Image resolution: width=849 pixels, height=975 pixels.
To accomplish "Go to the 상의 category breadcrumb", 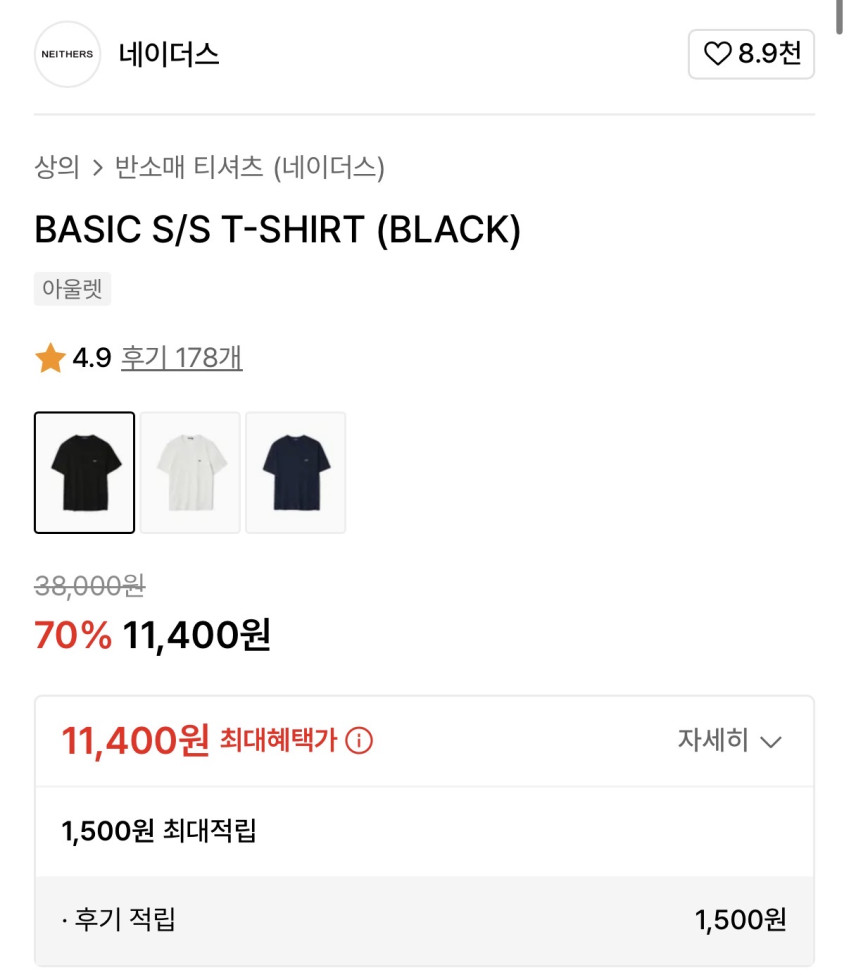I will (x=57, y=167).
